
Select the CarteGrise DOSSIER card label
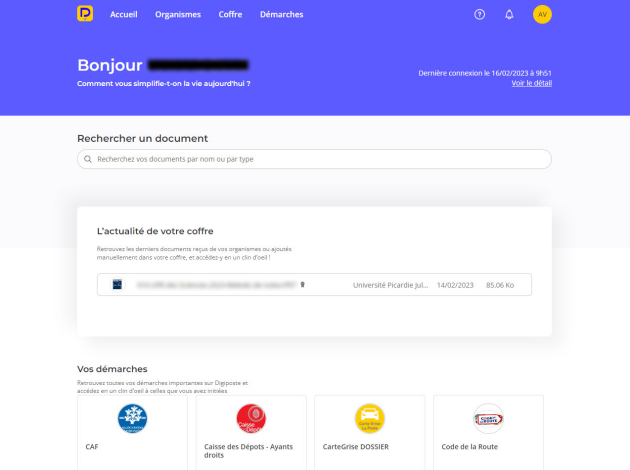[356, 447]
